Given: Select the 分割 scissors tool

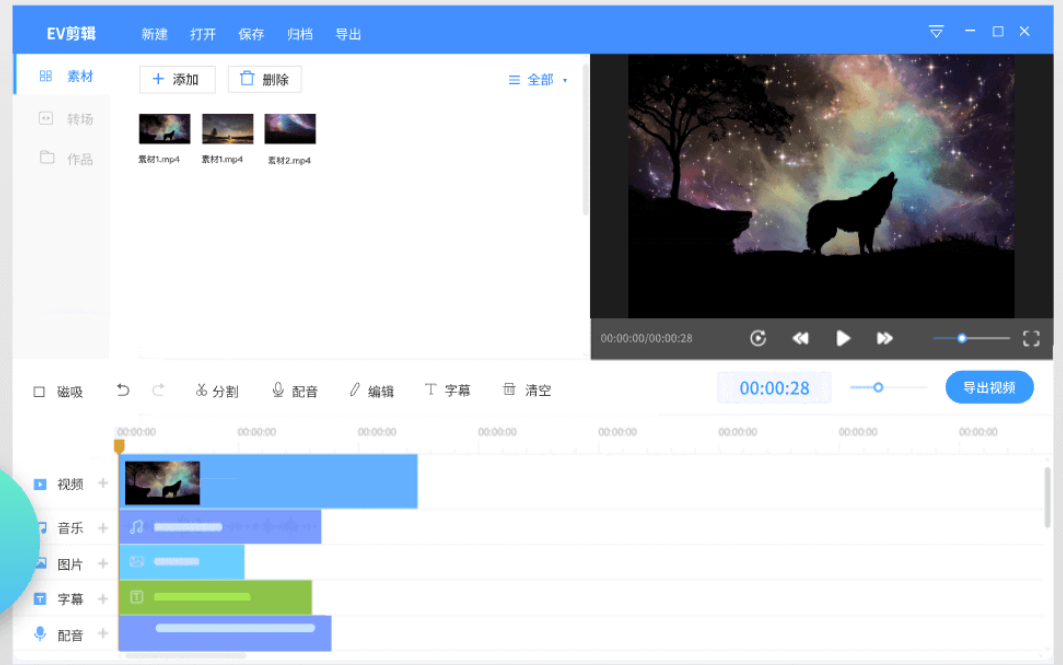Looking at the screenshot, I should pos(216,391).
